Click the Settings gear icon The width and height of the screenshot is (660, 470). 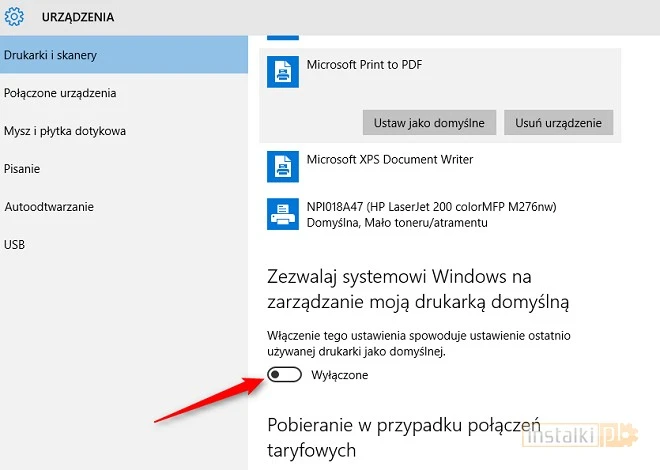[x=14, y=17]
